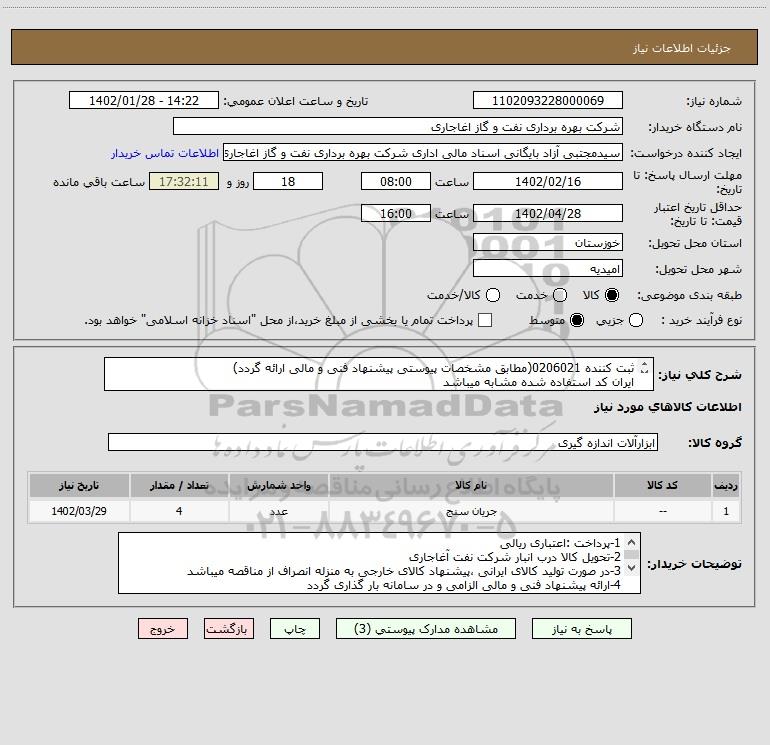This screenshot has height=745, width=770.
Task: Click the شرح کلی نیاز description text area
Action: tap(379, 374)
